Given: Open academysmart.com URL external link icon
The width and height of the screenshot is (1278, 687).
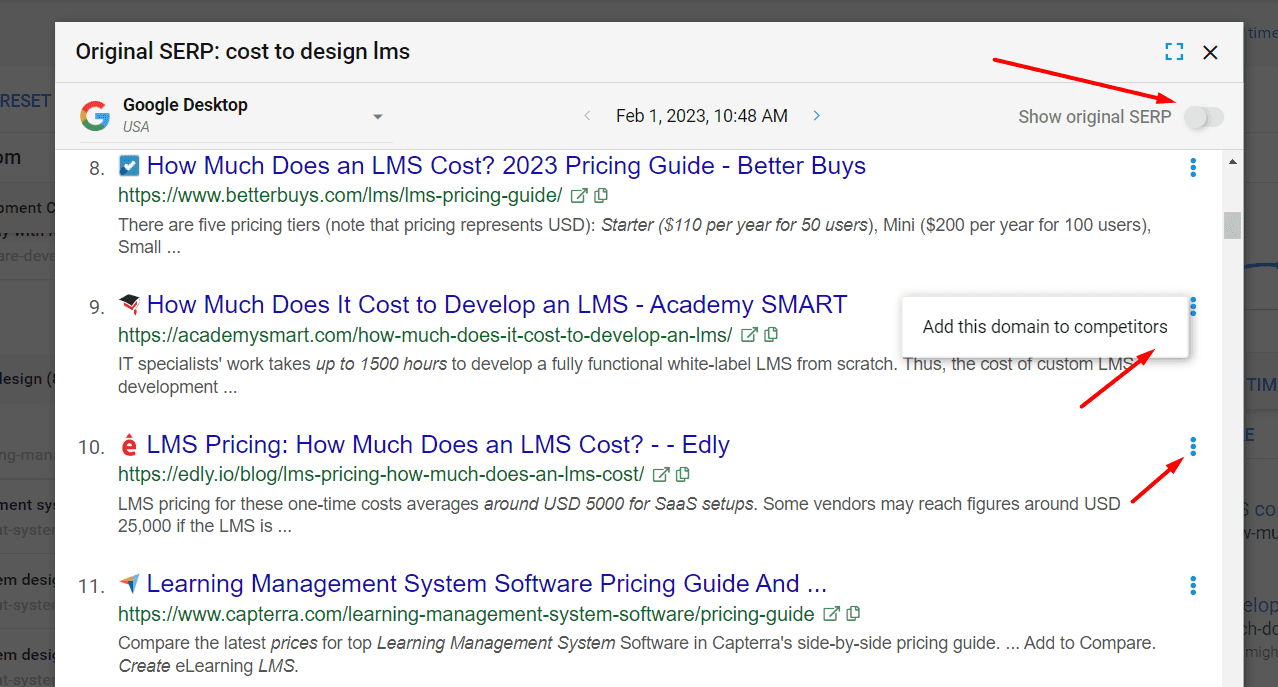Looking at the screenshot, I should point(749,334).
